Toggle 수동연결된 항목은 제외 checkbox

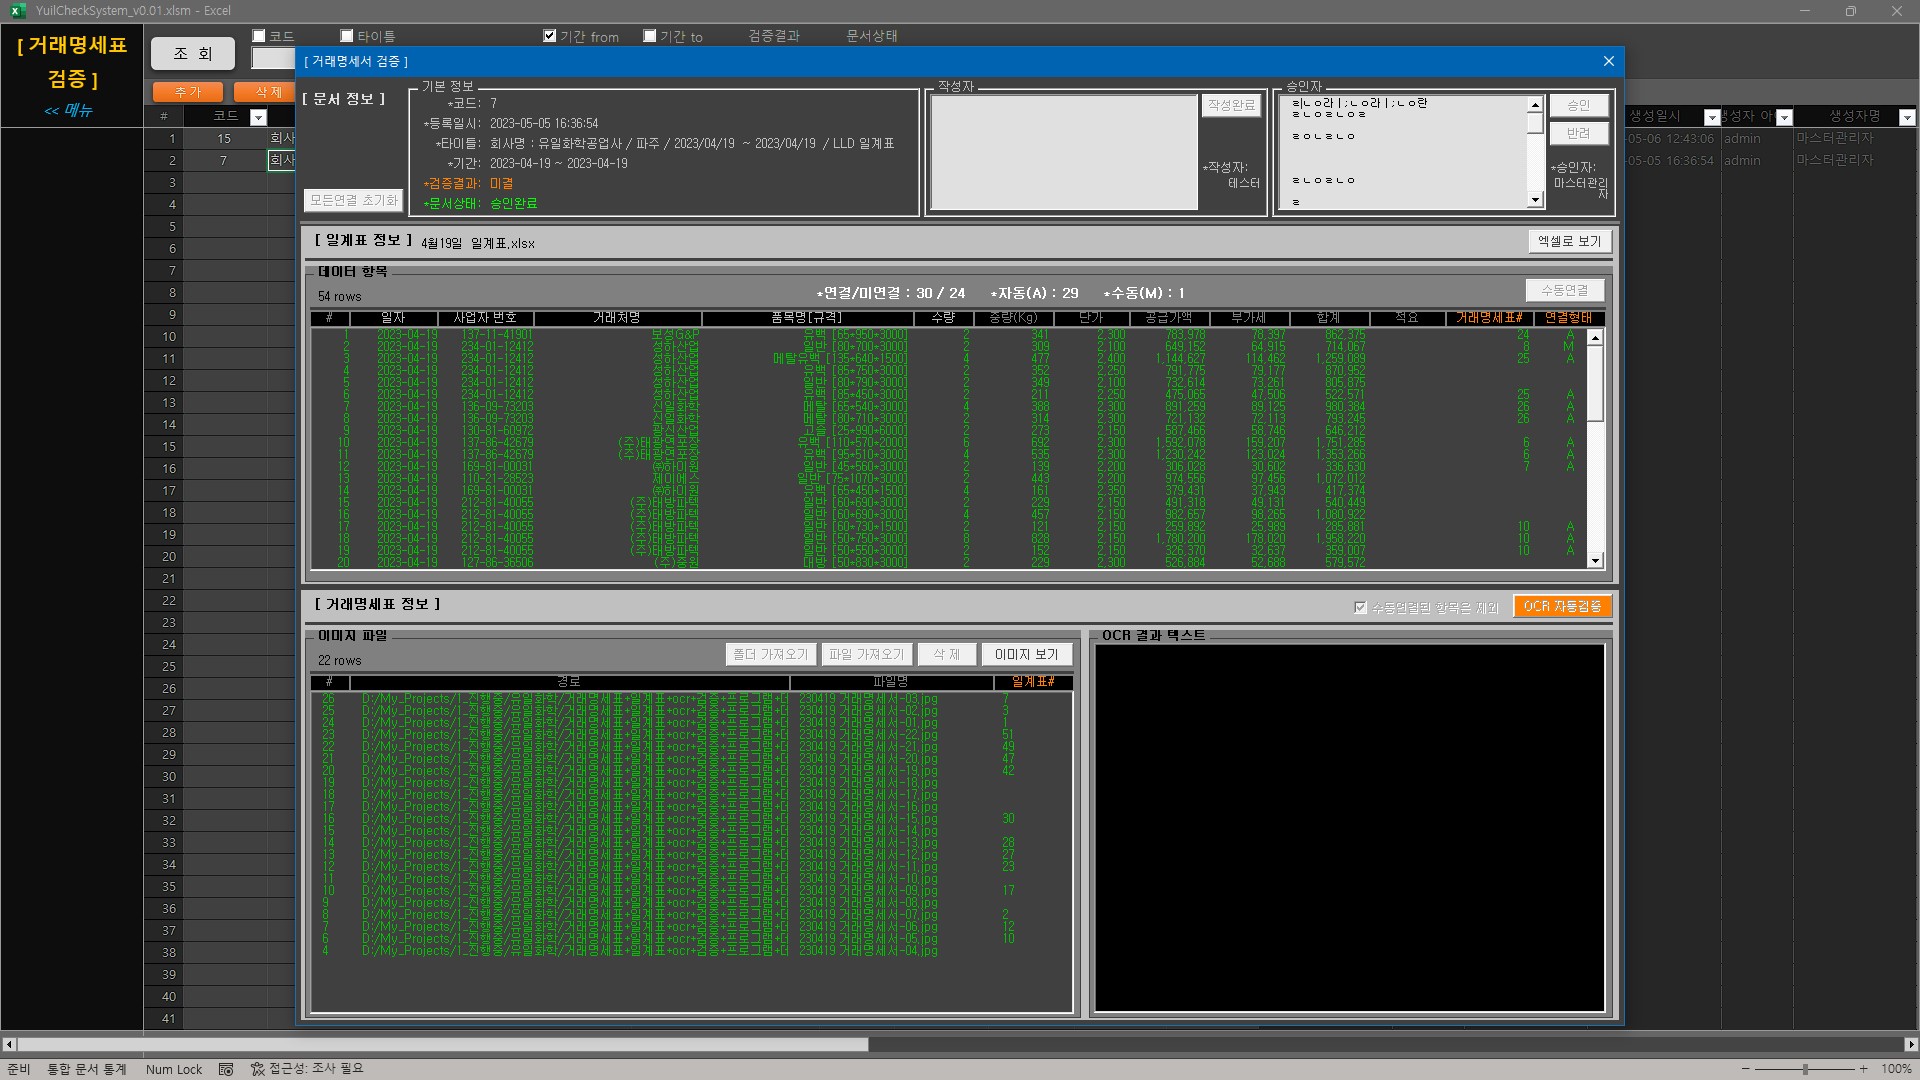pyautogui.click(x=1360, y=607)
